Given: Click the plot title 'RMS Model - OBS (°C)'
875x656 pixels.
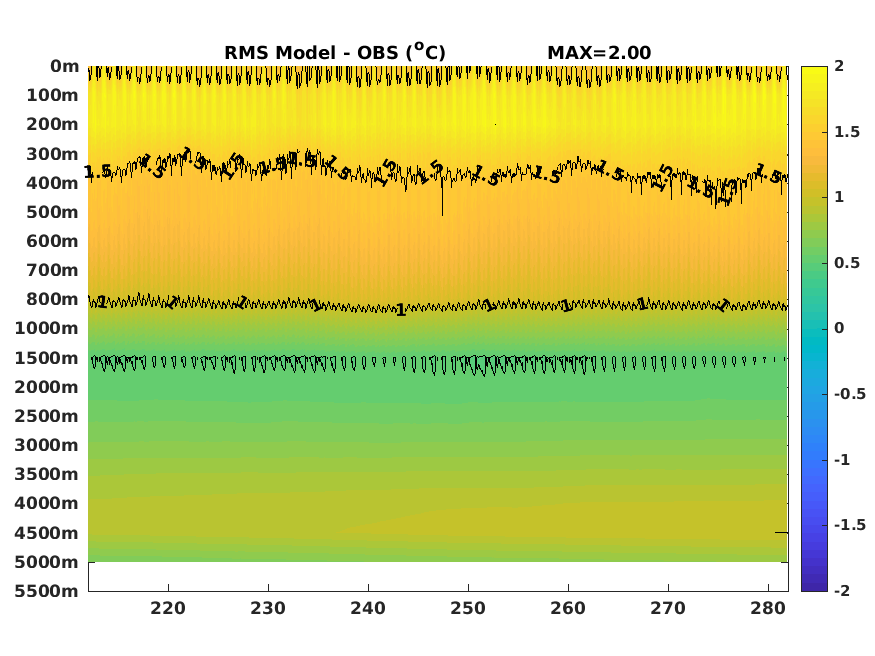Looking at the screenshot, I should pyautogui.click(x=335, y=52).
